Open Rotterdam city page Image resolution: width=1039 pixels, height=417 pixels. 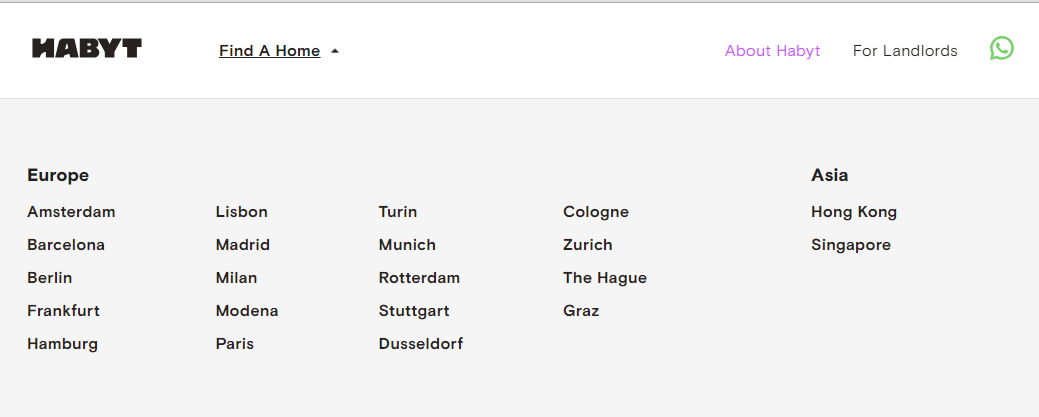coord(419,278)
